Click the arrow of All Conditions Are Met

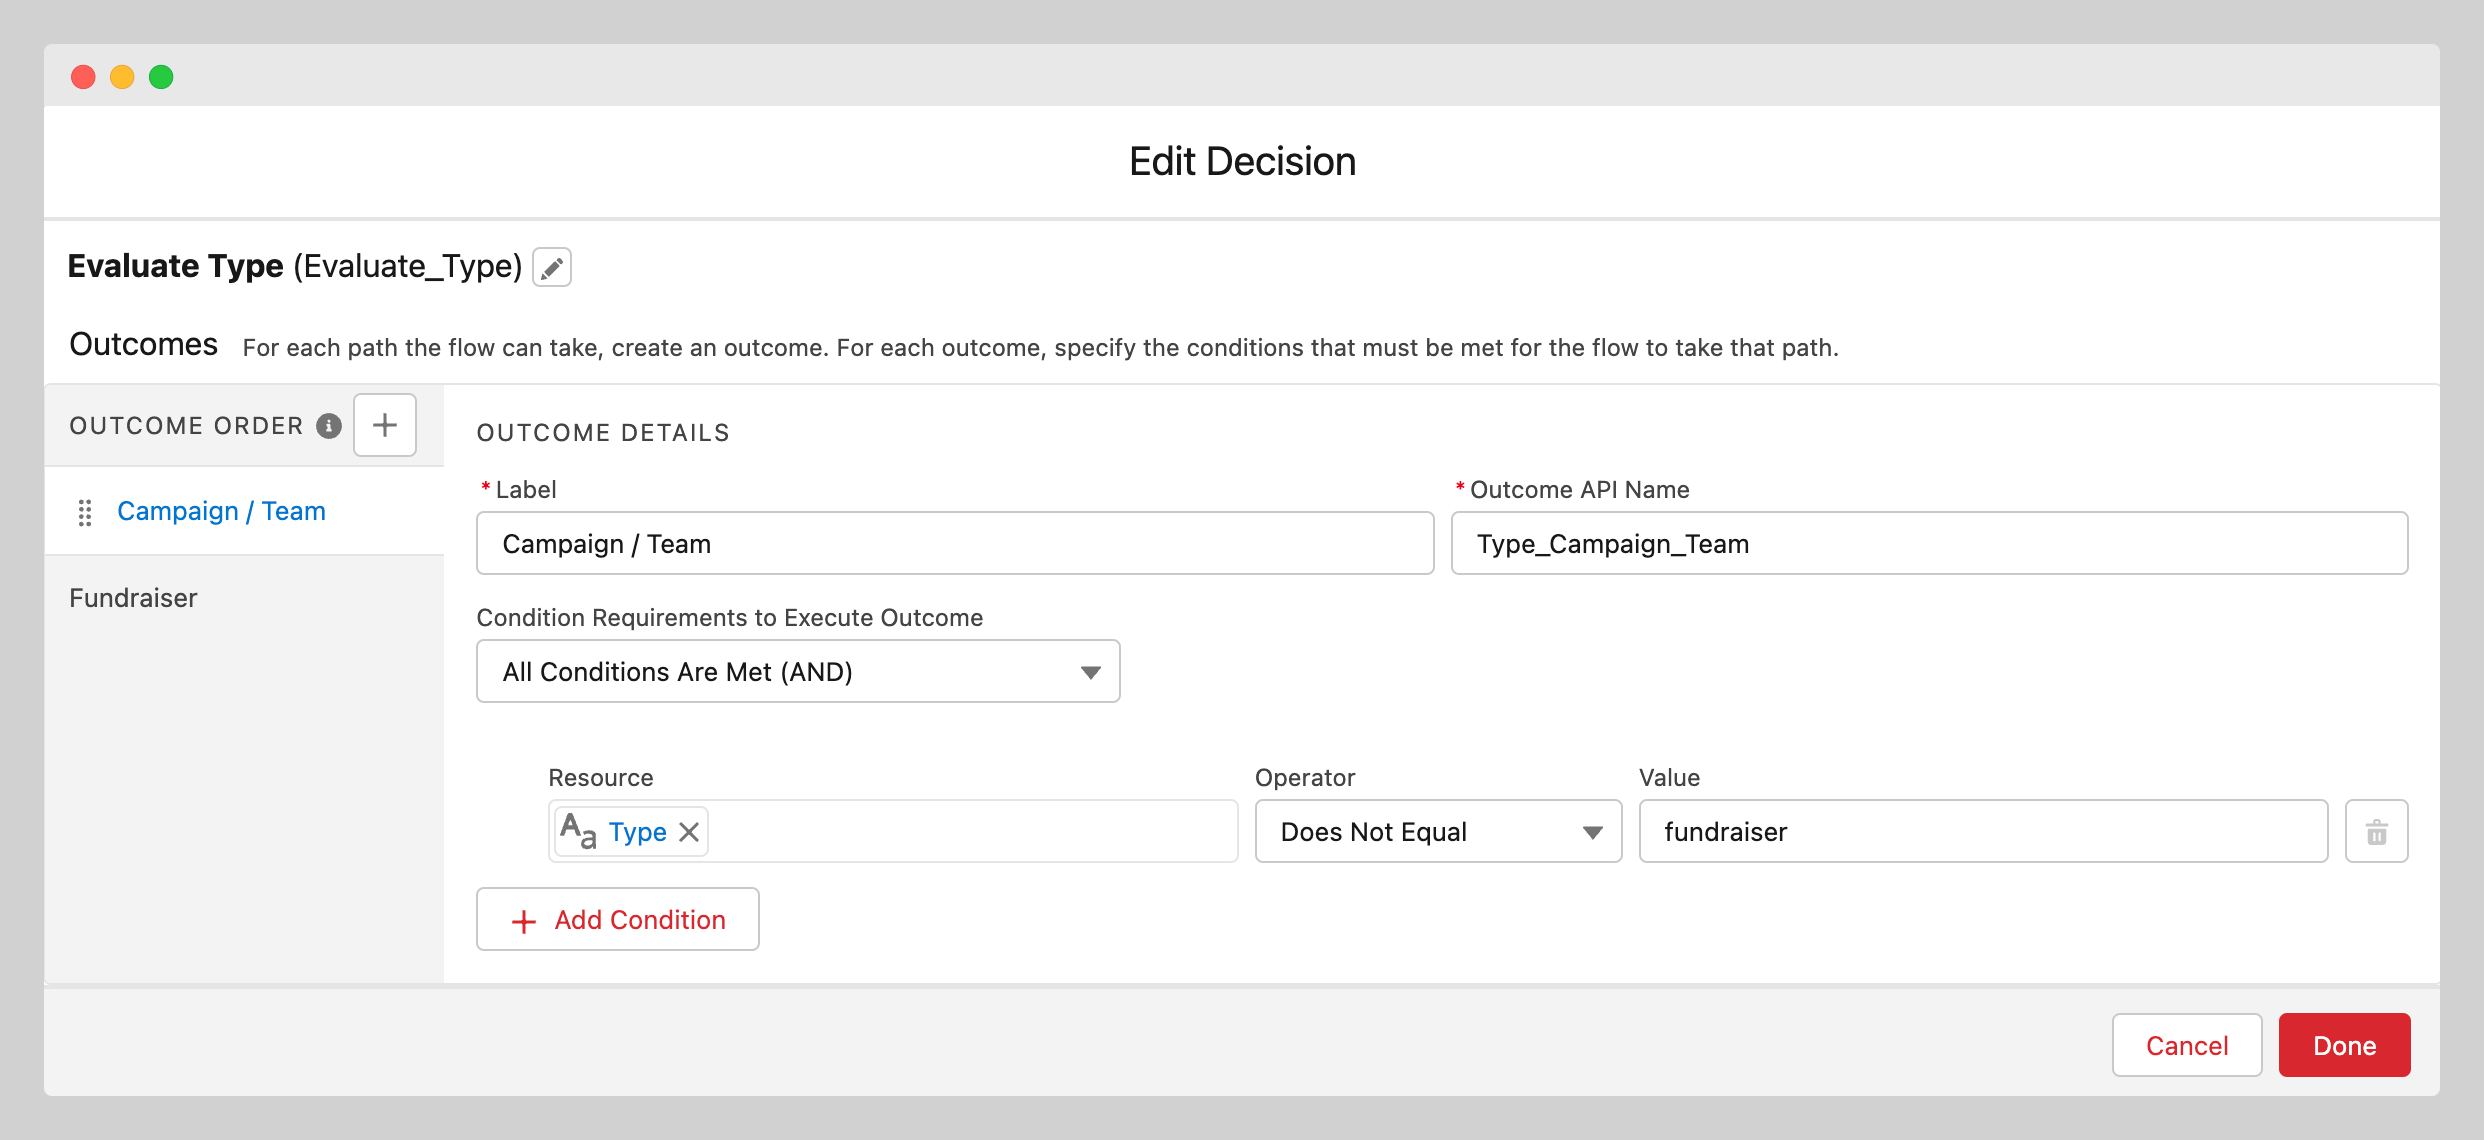pyautogui.click(x=1091, y=672)
